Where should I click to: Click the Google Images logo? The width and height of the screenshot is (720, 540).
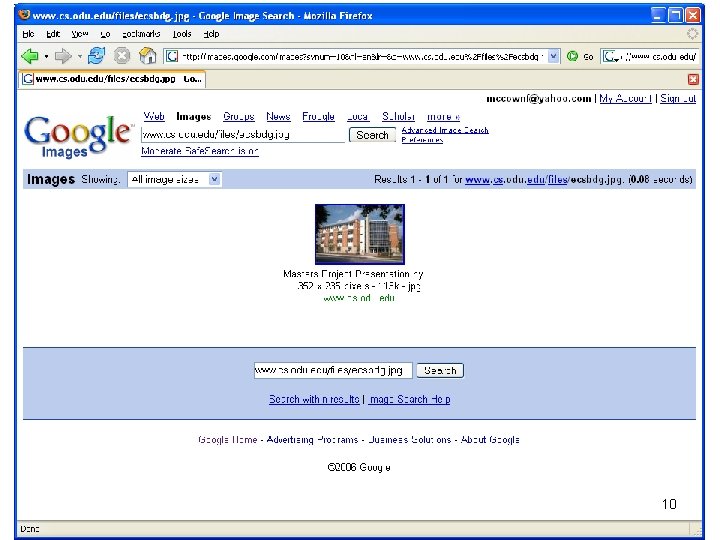[x=78, y=135]
